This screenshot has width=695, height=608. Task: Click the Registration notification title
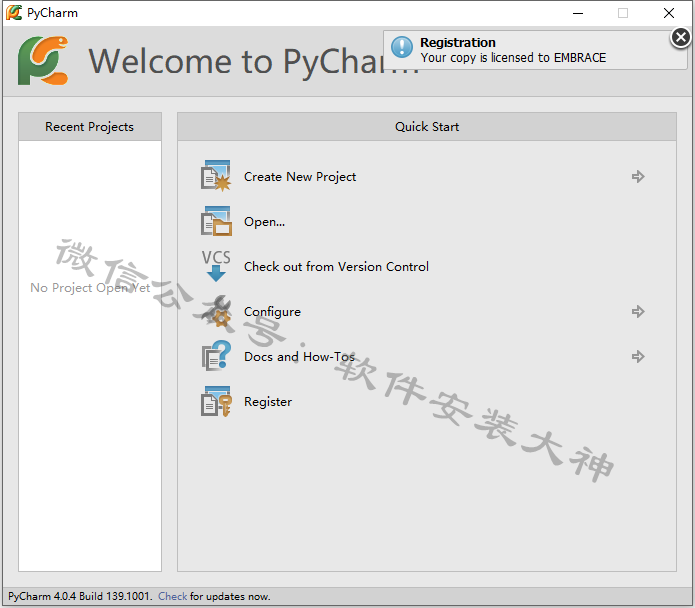coord(457,43)
